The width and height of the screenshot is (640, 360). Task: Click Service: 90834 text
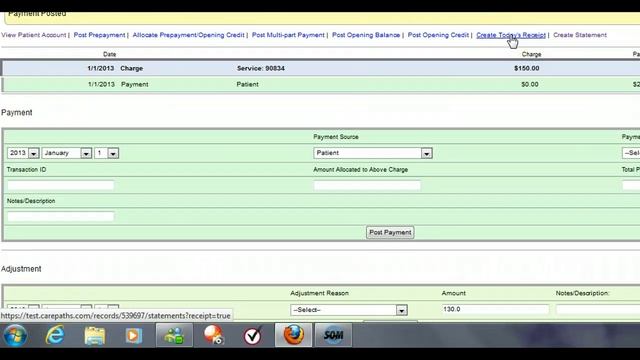tap(260, 69)
